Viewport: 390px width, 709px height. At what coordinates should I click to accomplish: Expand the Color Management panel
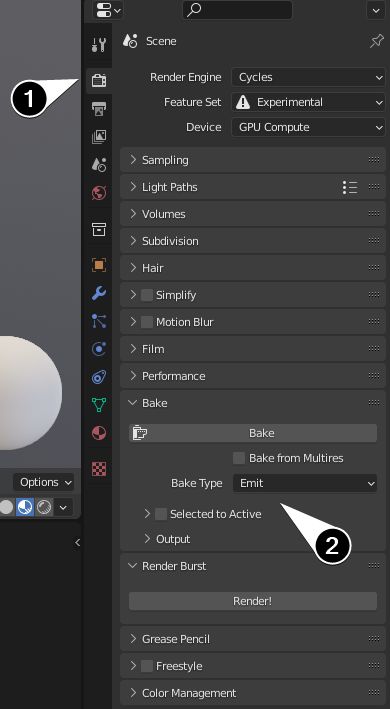point(253,693)
